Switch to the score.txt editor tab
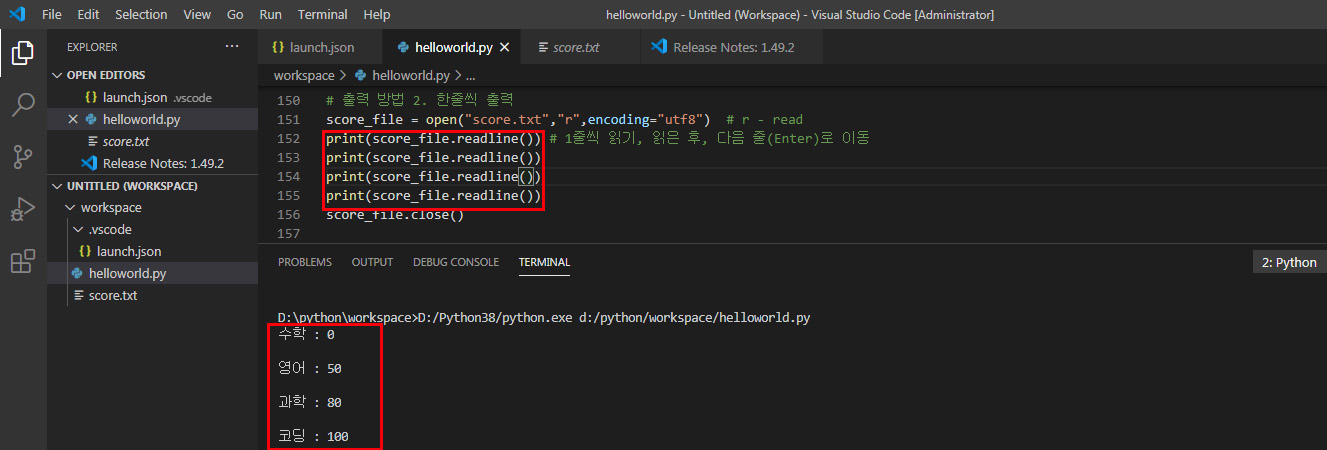The image size is (1327, 450). click(x=581, y=47)
